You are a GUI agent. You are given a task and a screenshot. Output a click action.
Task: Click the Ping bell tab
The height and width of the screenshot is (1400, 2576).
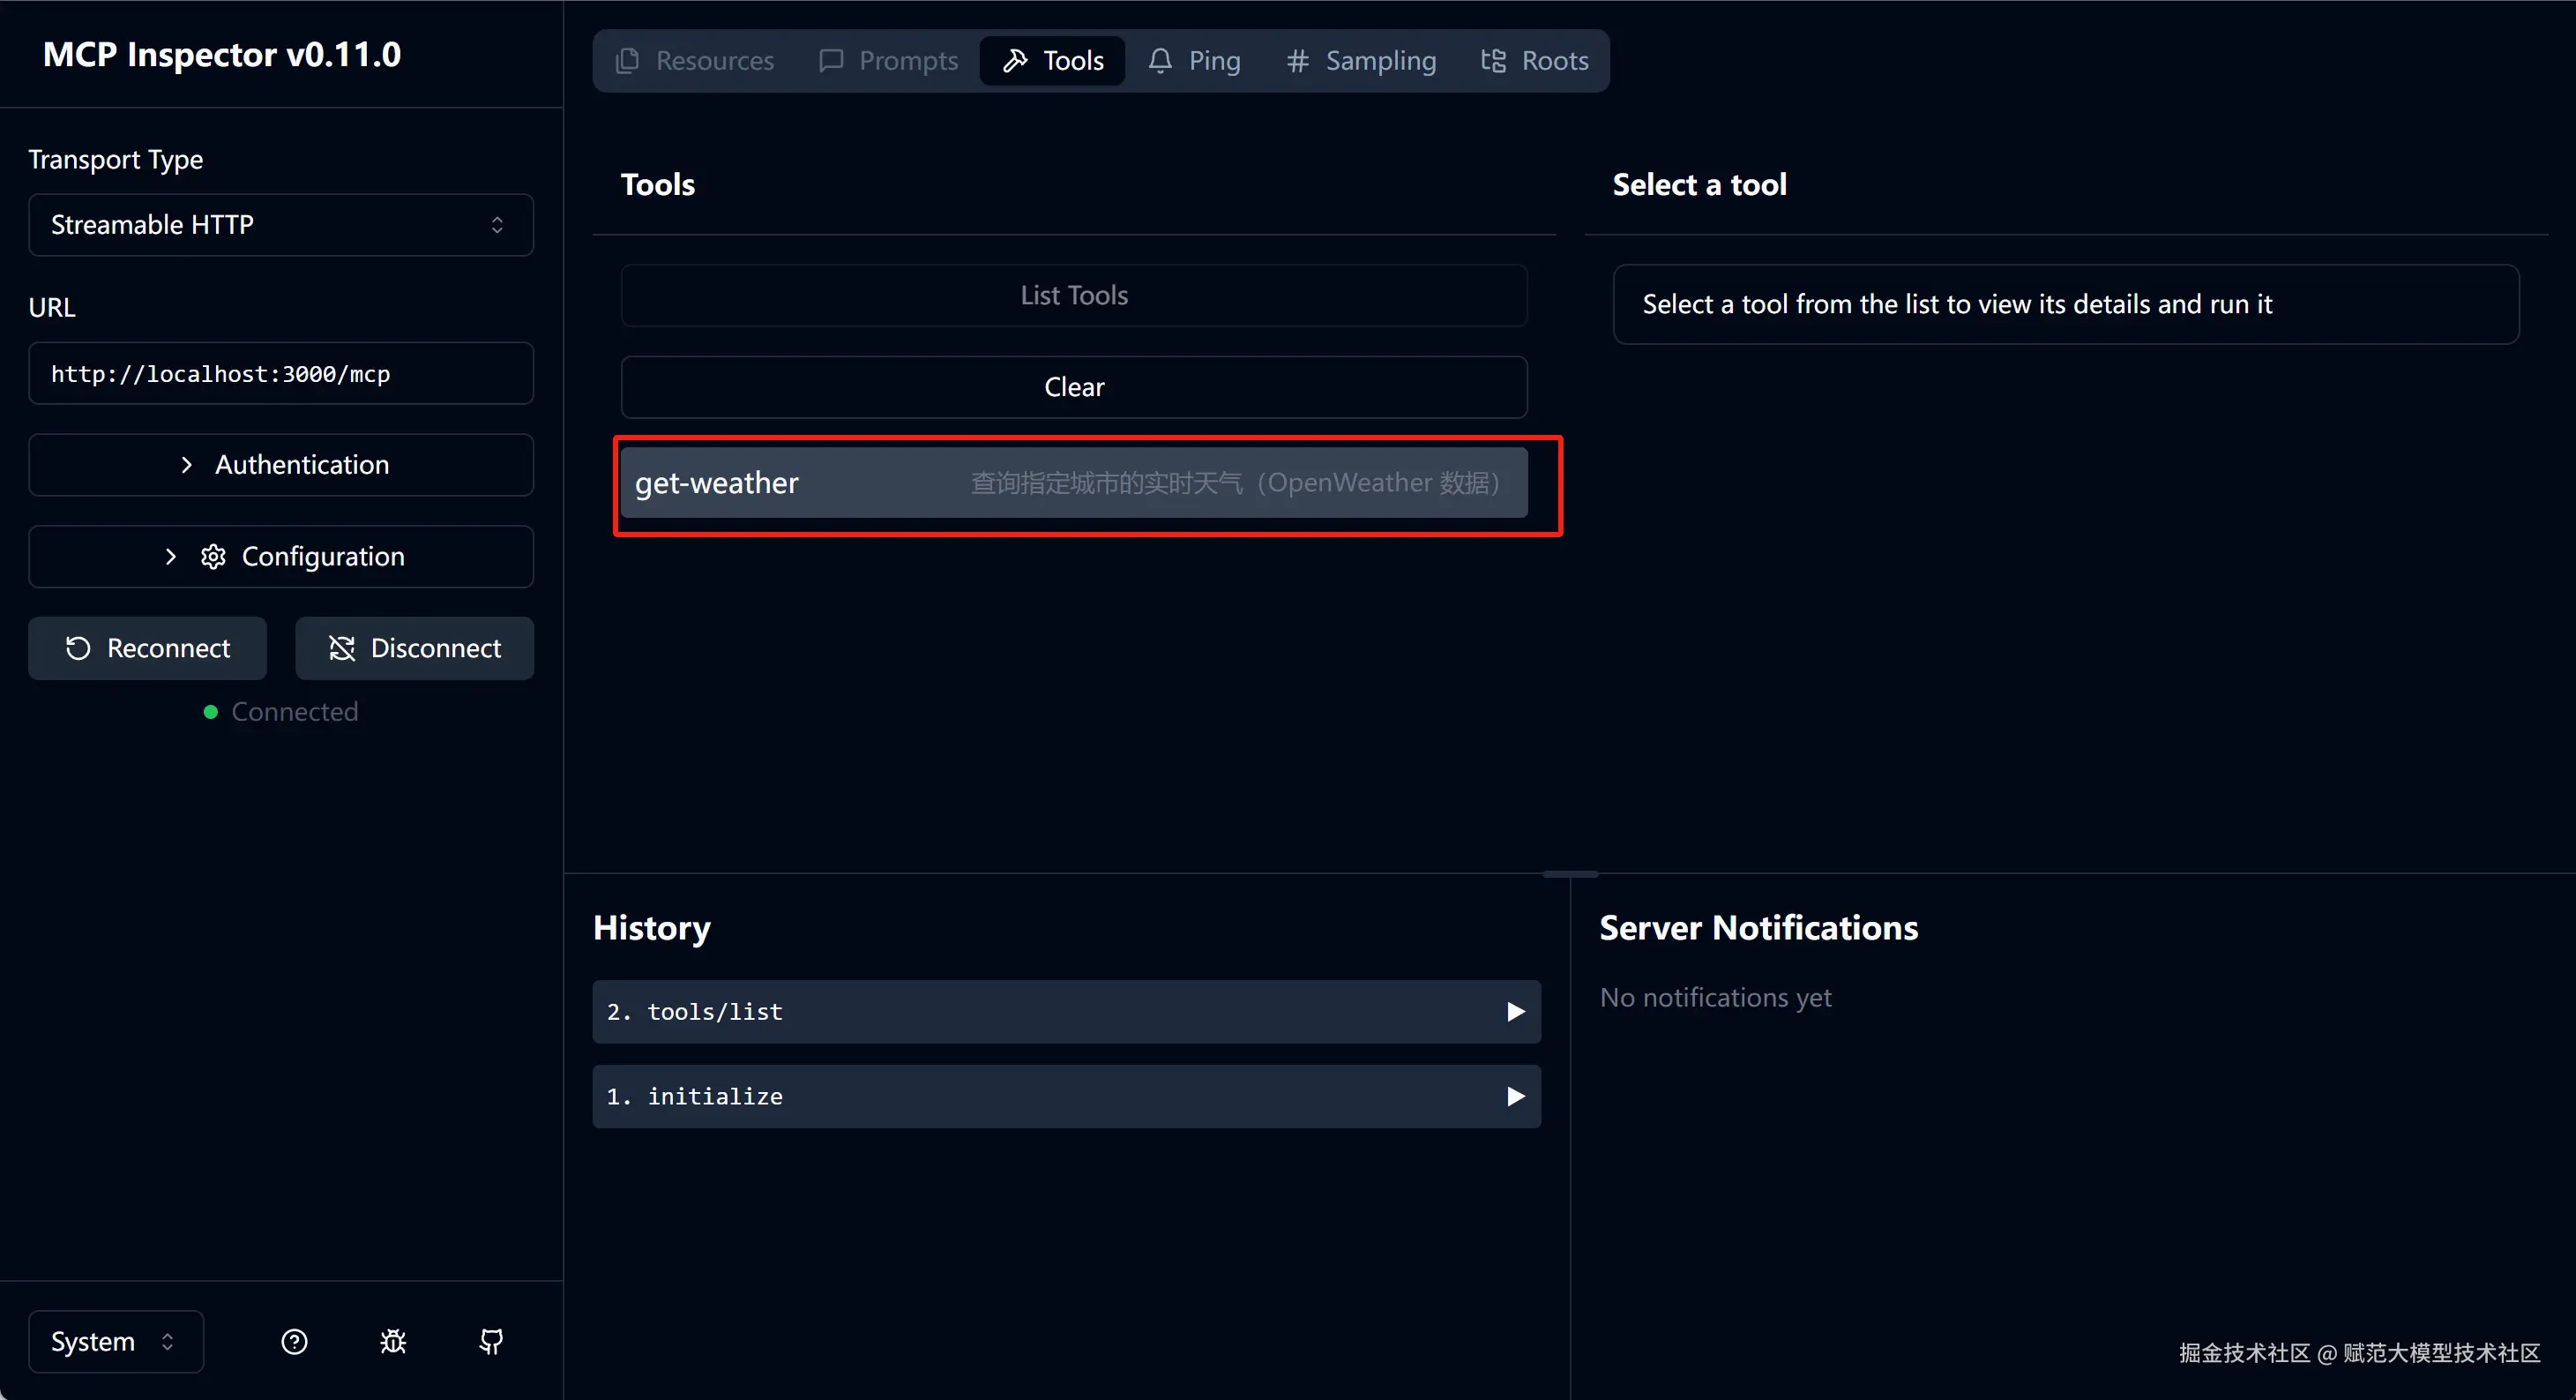click(x=1195, y=61)
